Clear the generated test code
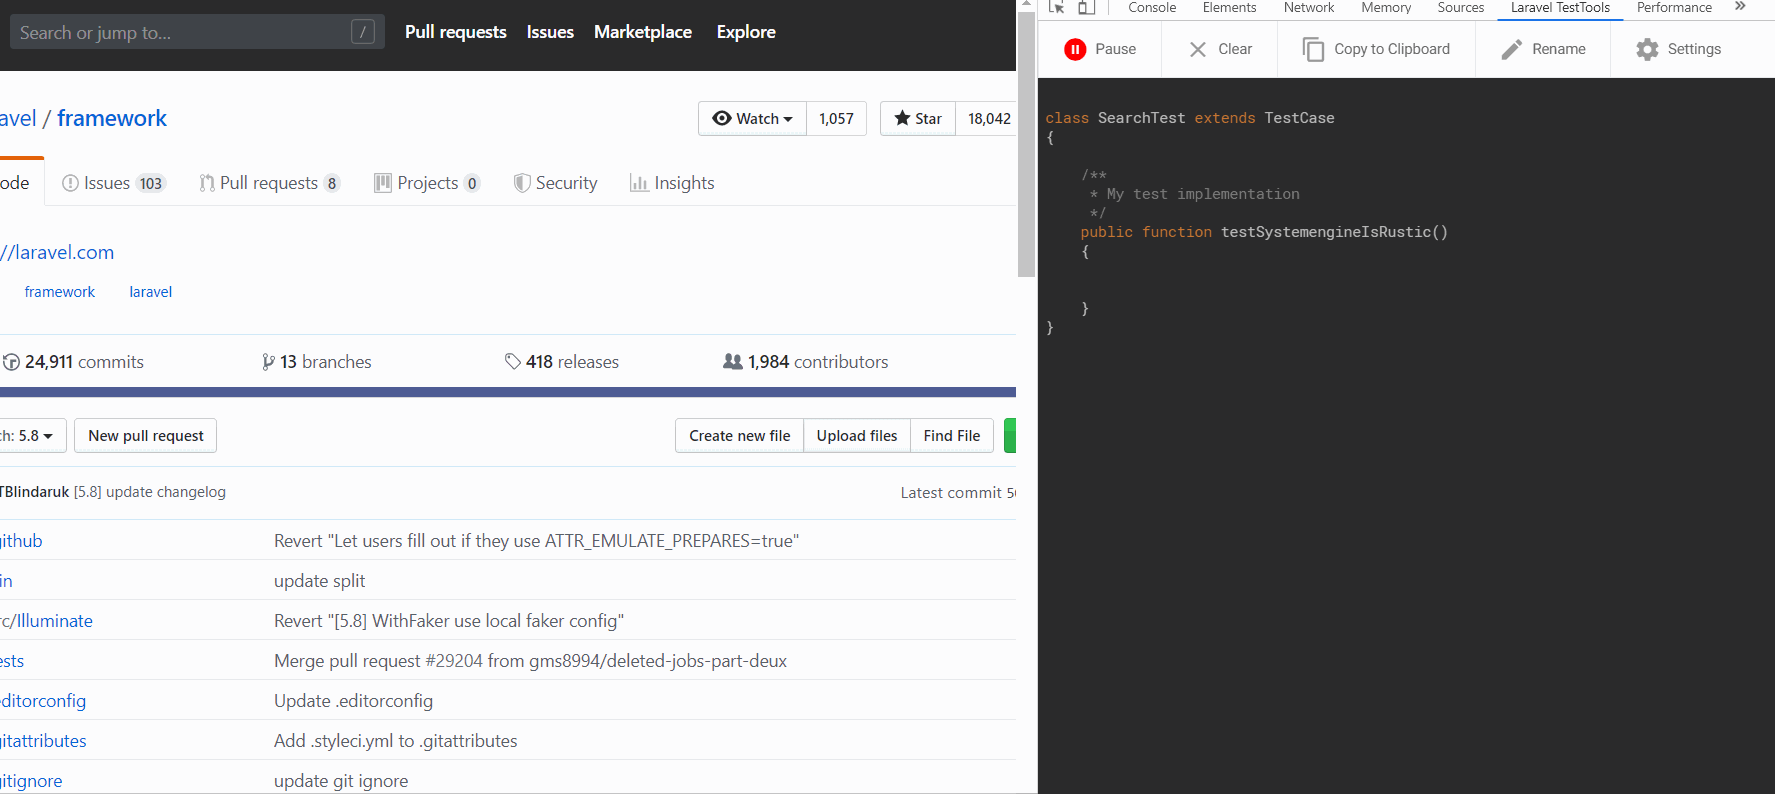This screenshot has height=794, width=1775. 1219,49
